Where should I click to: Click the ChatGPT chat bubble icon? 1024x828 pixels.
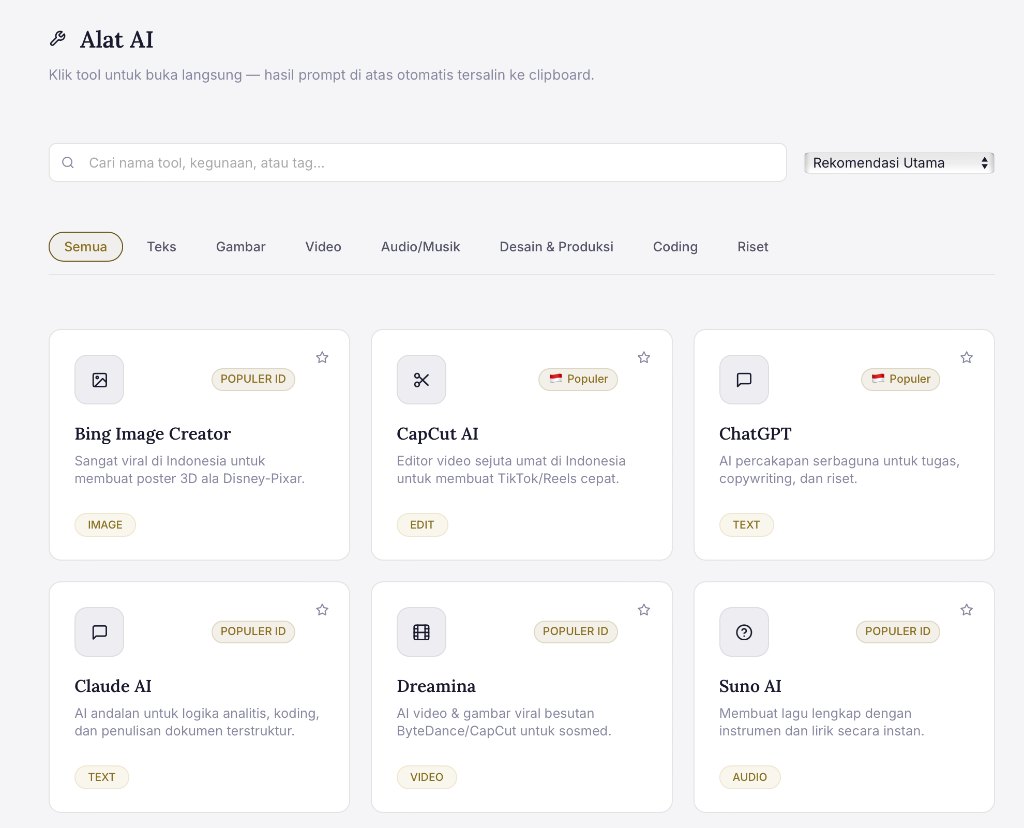pyautogui.click(x=744, y=380)
